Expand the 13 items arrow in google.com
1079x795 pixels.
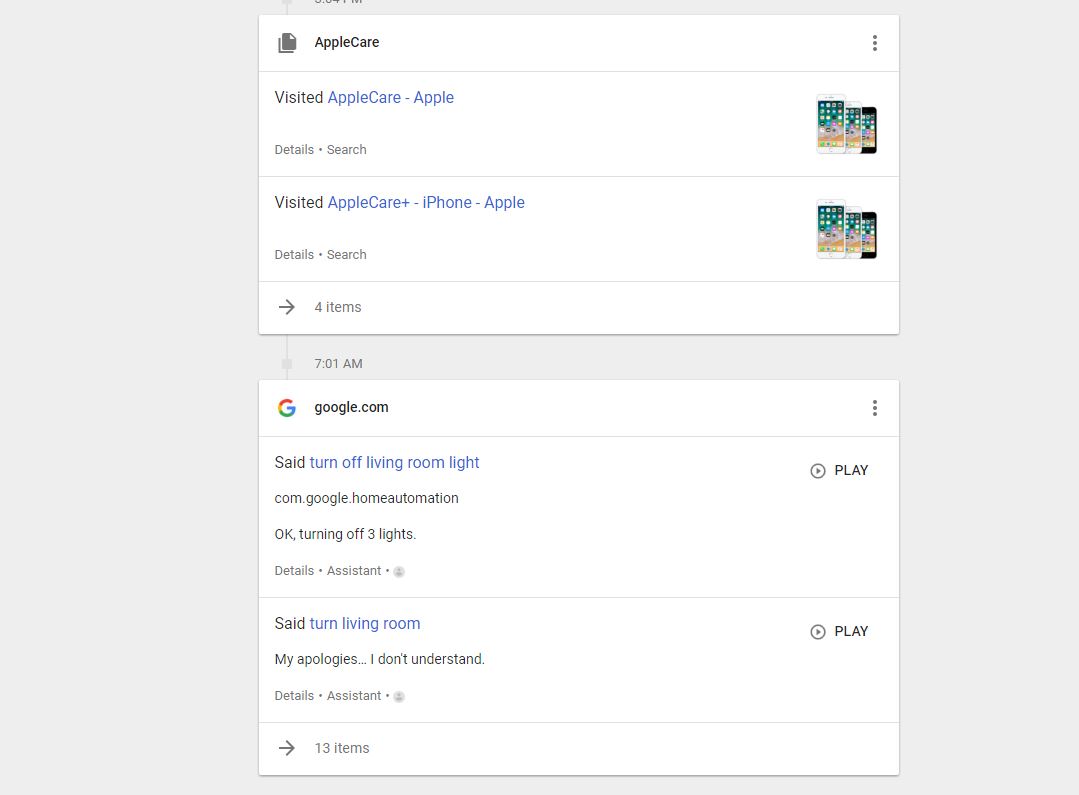point(287,748)
